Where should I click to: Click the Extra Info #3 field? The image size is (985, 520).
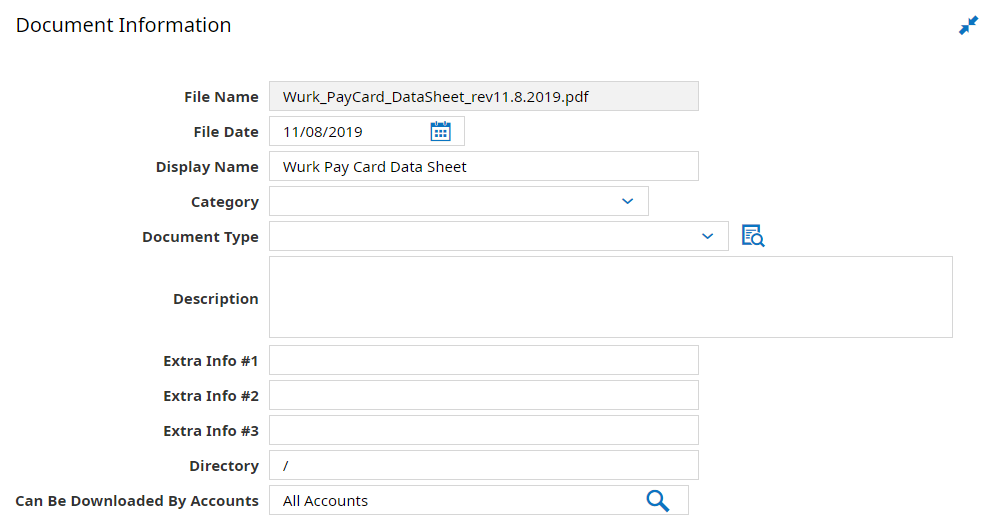click(x=484, y=431)
